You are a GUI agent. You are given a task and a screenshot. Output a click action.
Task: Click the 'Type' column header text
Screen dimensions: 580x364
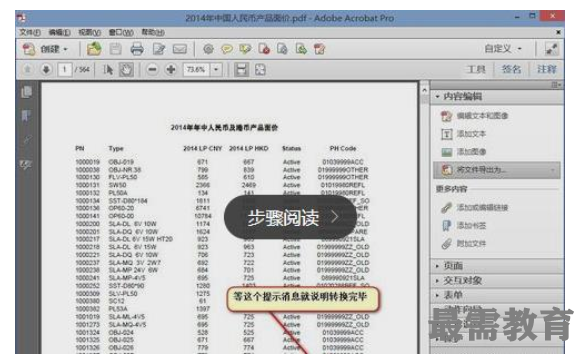pos(116,148)
